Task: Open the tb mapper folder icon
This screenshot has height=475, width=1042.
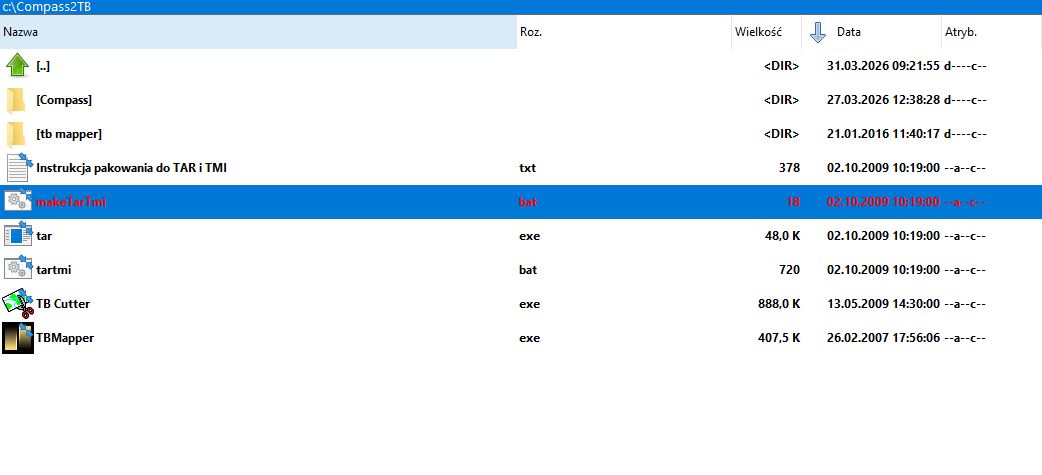Action: 17,134
